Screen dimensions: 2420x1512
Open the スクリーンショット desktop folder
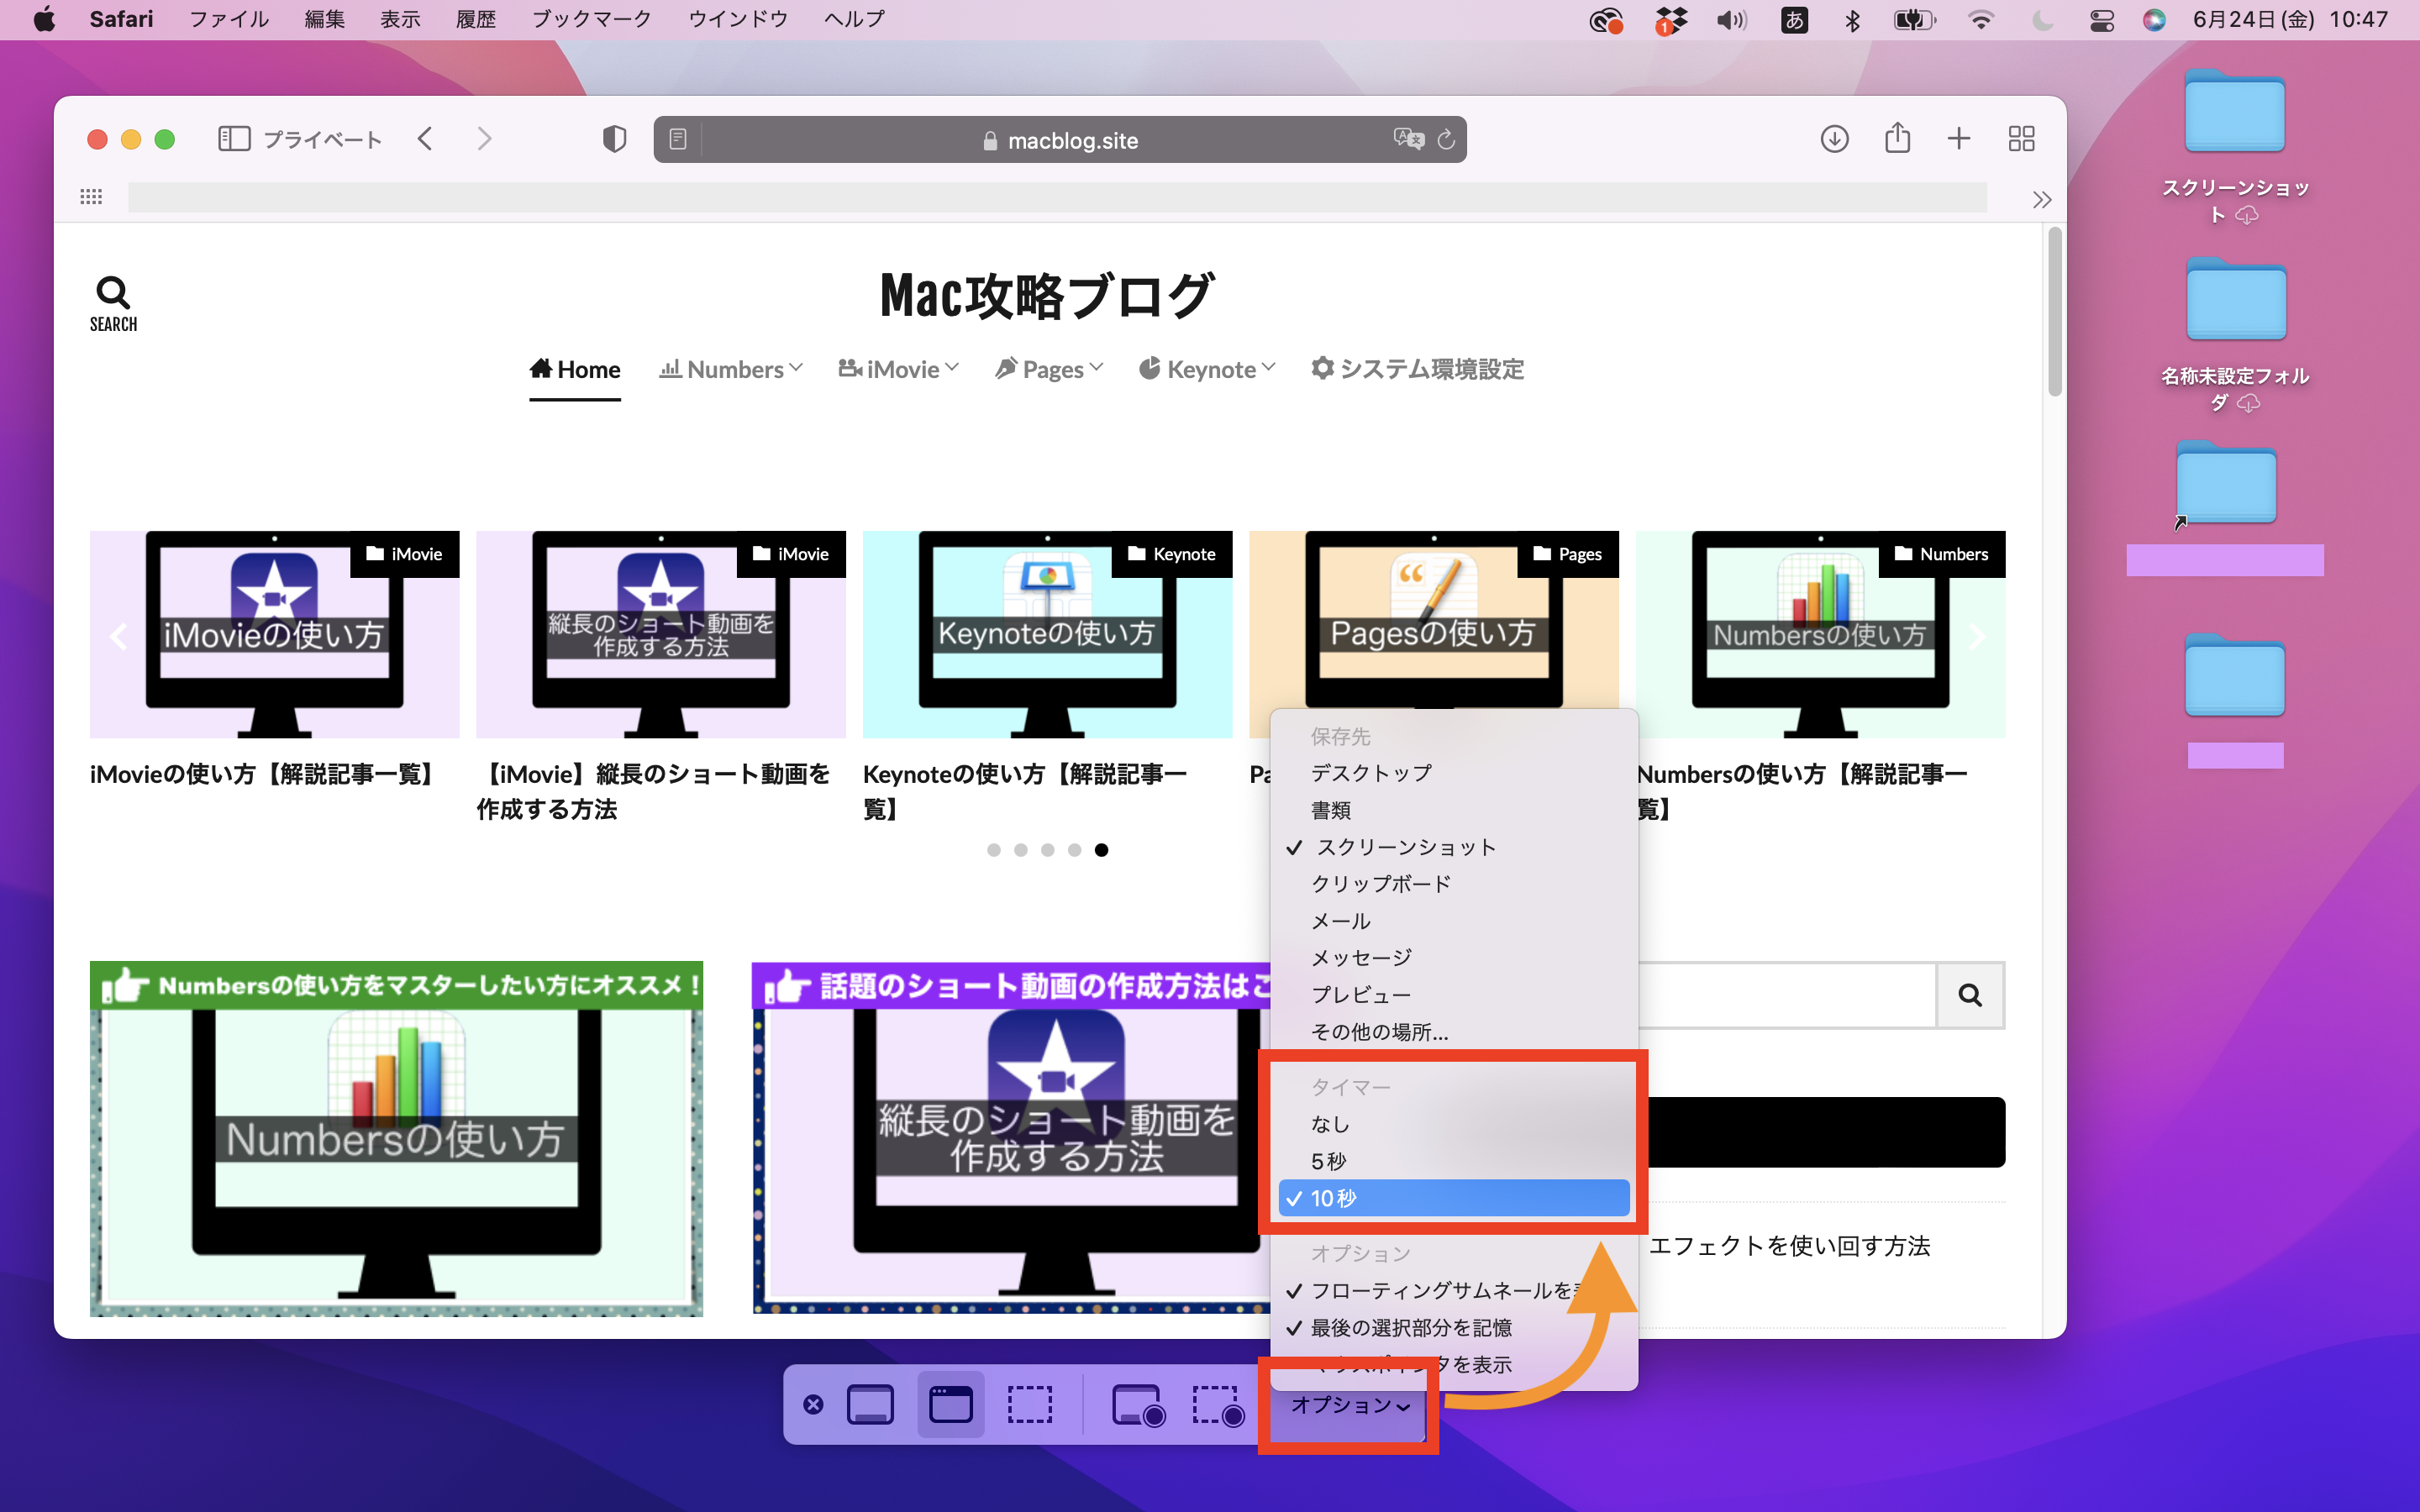click(x=2235, y=145)
